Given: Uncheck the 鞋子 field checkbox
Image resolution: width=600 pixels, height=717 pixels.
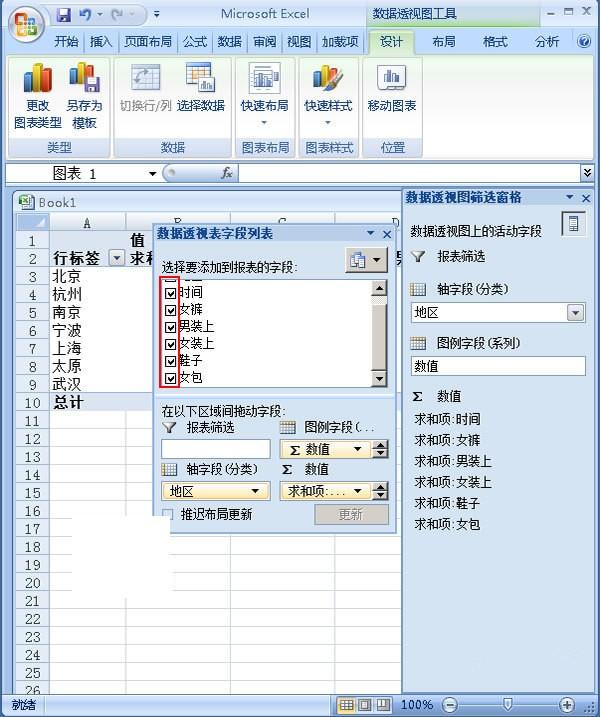Looking at the screenshot, I should pyautogui.click(x=171, y=361).
